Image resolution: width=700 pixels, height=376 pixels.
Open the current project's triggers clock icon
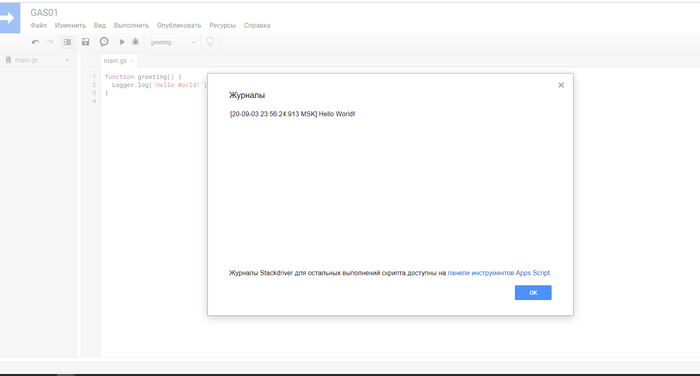pos(104,42)
